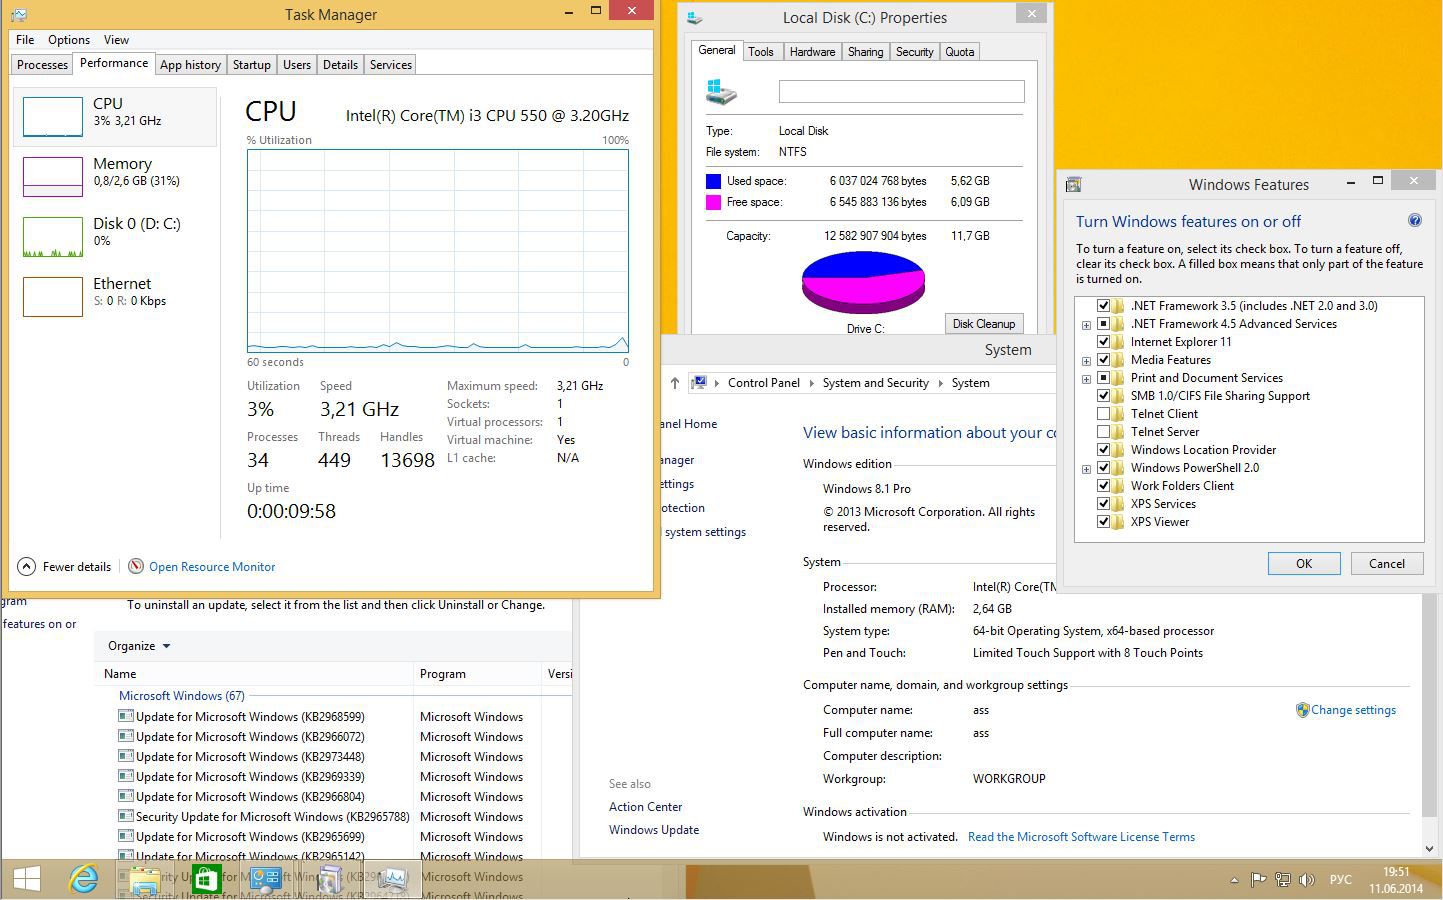Image resolution: width=1443 pixels, height=900 pixels.
Task: Open Task Manager Options menu
Action: [69, 40]
